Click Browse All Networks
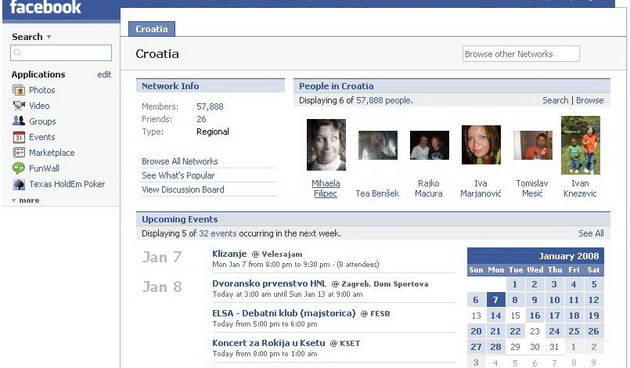Screen dimensions: 630x368 click(180, 161)
